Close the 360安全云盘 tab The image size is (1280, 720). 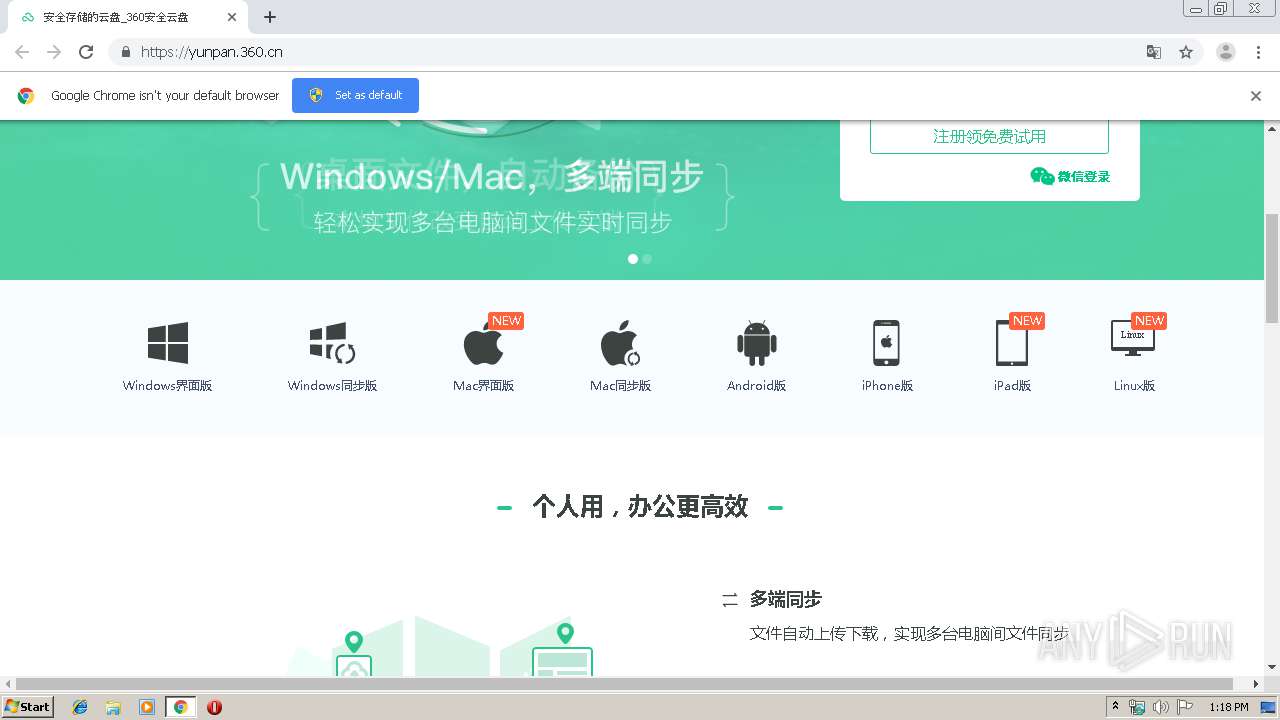tap(231, 17)
